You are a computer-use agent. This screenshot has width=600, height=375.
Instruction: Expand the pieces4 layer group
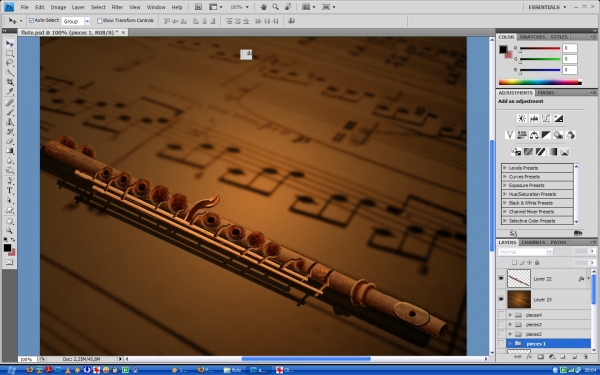[510, 315]
